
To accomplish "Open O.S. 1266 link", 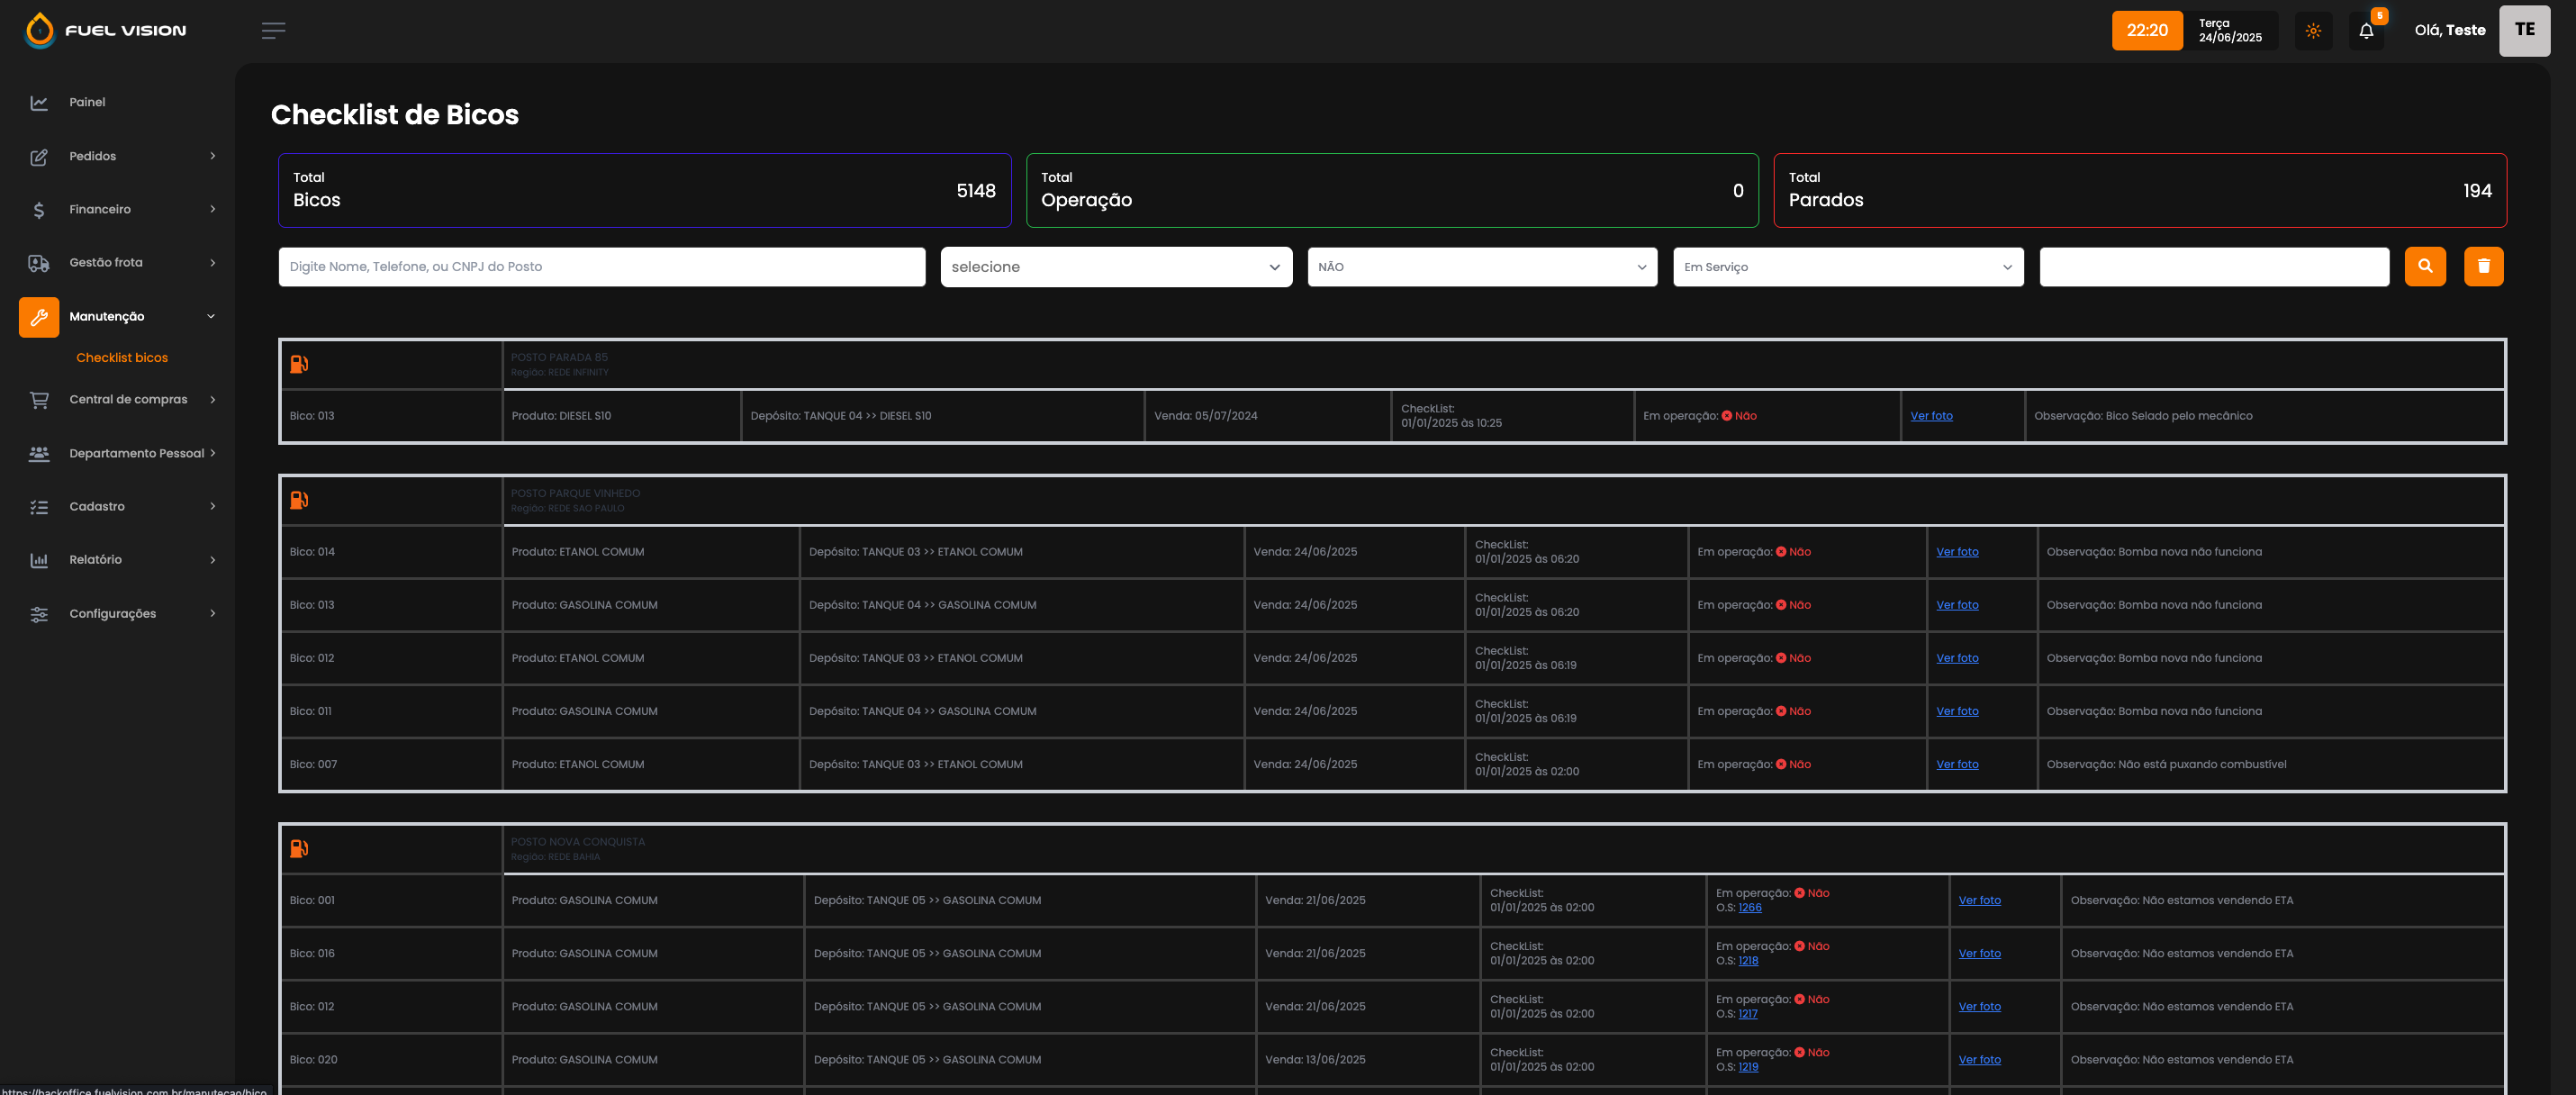I will [x=1749, y=908].
